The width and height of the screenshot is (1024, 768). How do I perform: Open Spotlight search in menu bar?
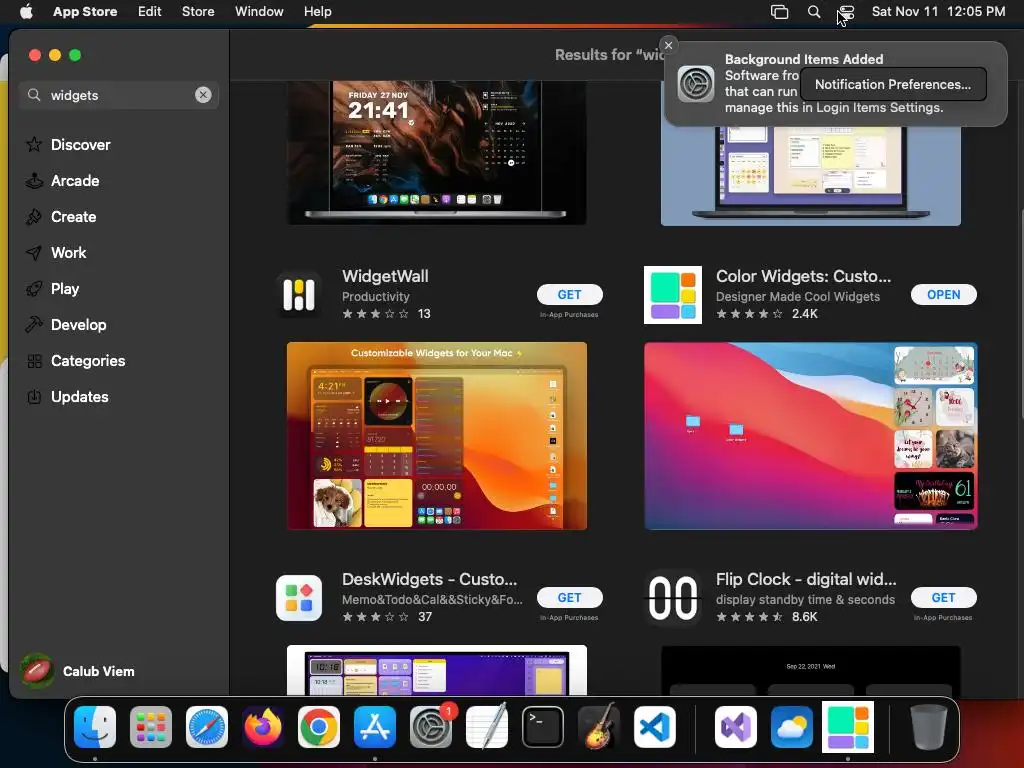[x=814, y=11]
